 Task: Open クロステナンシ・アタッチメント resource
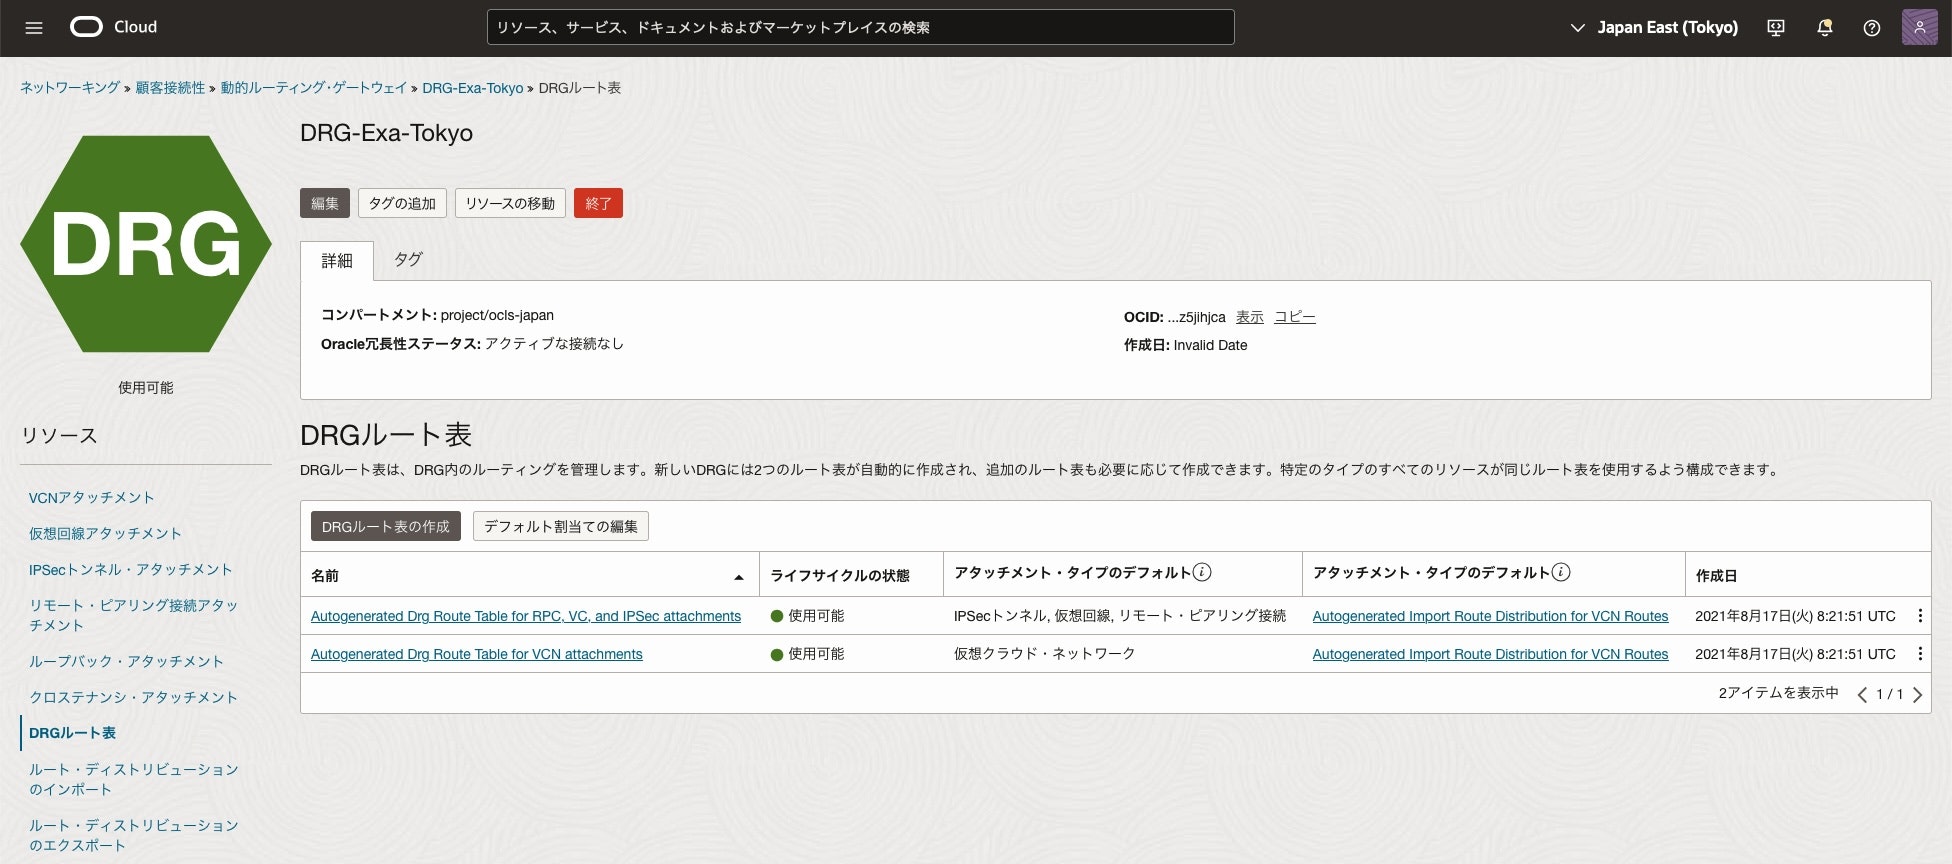coord(134,698)
